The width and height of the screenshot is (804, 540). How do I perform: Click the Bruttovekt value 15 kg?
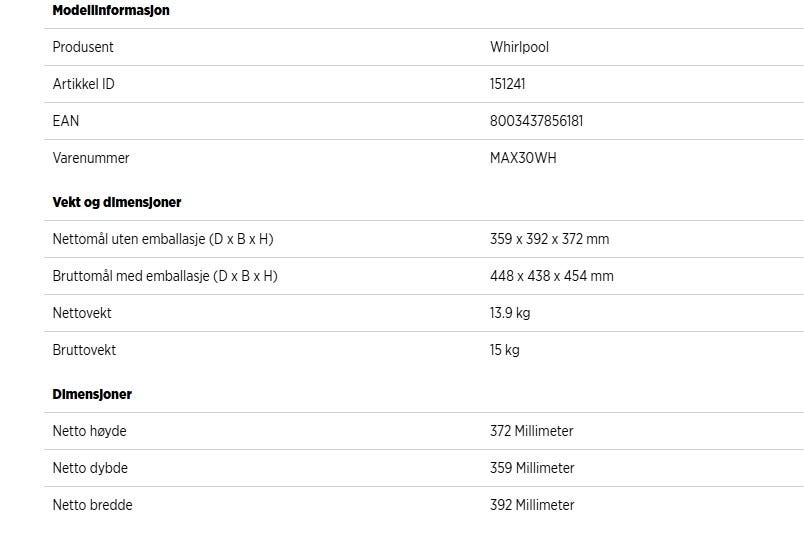pyautogui.click(x=504, y=350)
